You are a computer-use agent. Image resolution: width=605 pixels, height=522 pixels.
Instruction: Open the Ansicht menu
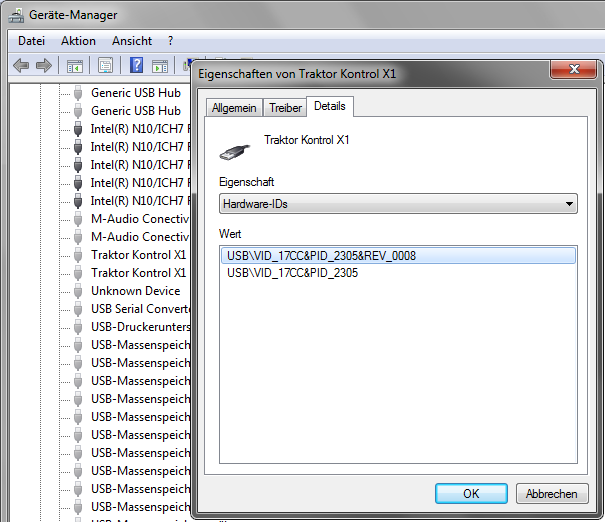coord(132,41)
